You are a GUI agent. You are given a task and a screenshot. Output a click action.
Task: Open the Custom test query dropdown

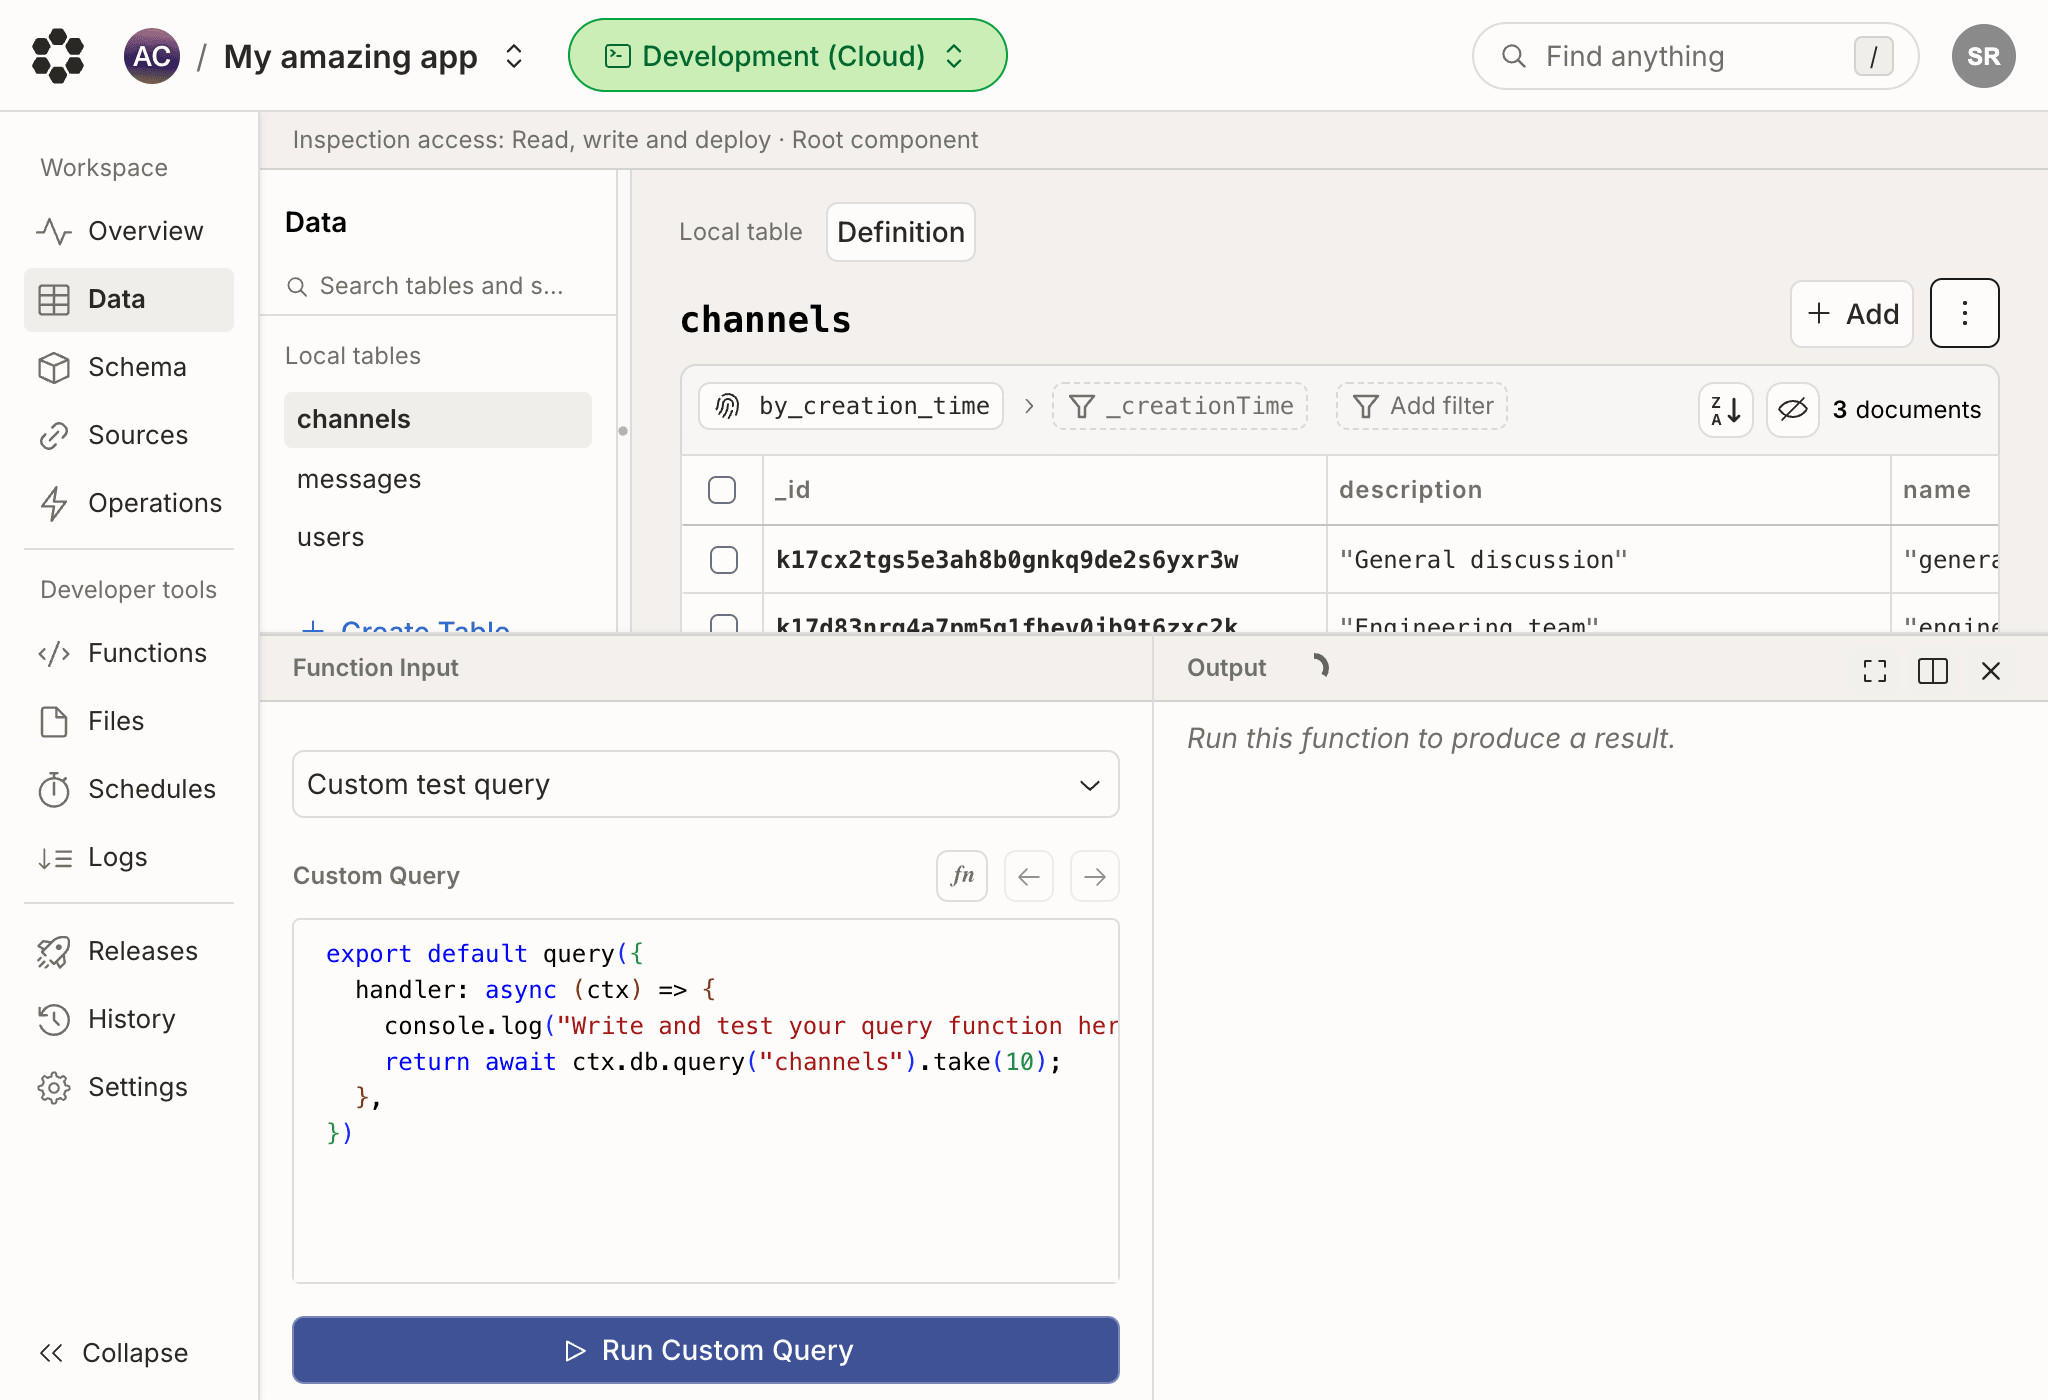point(706,785)
